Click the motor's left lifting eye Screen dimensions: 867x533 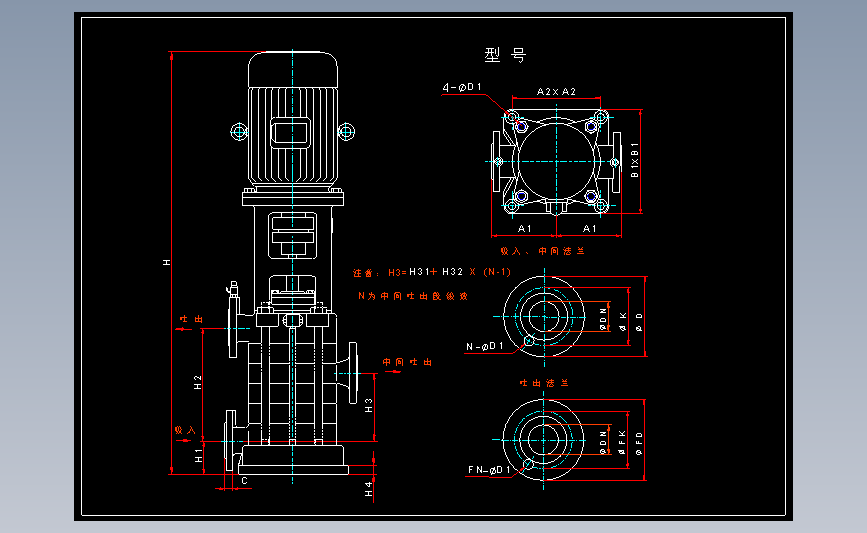[x=239, y=132]
